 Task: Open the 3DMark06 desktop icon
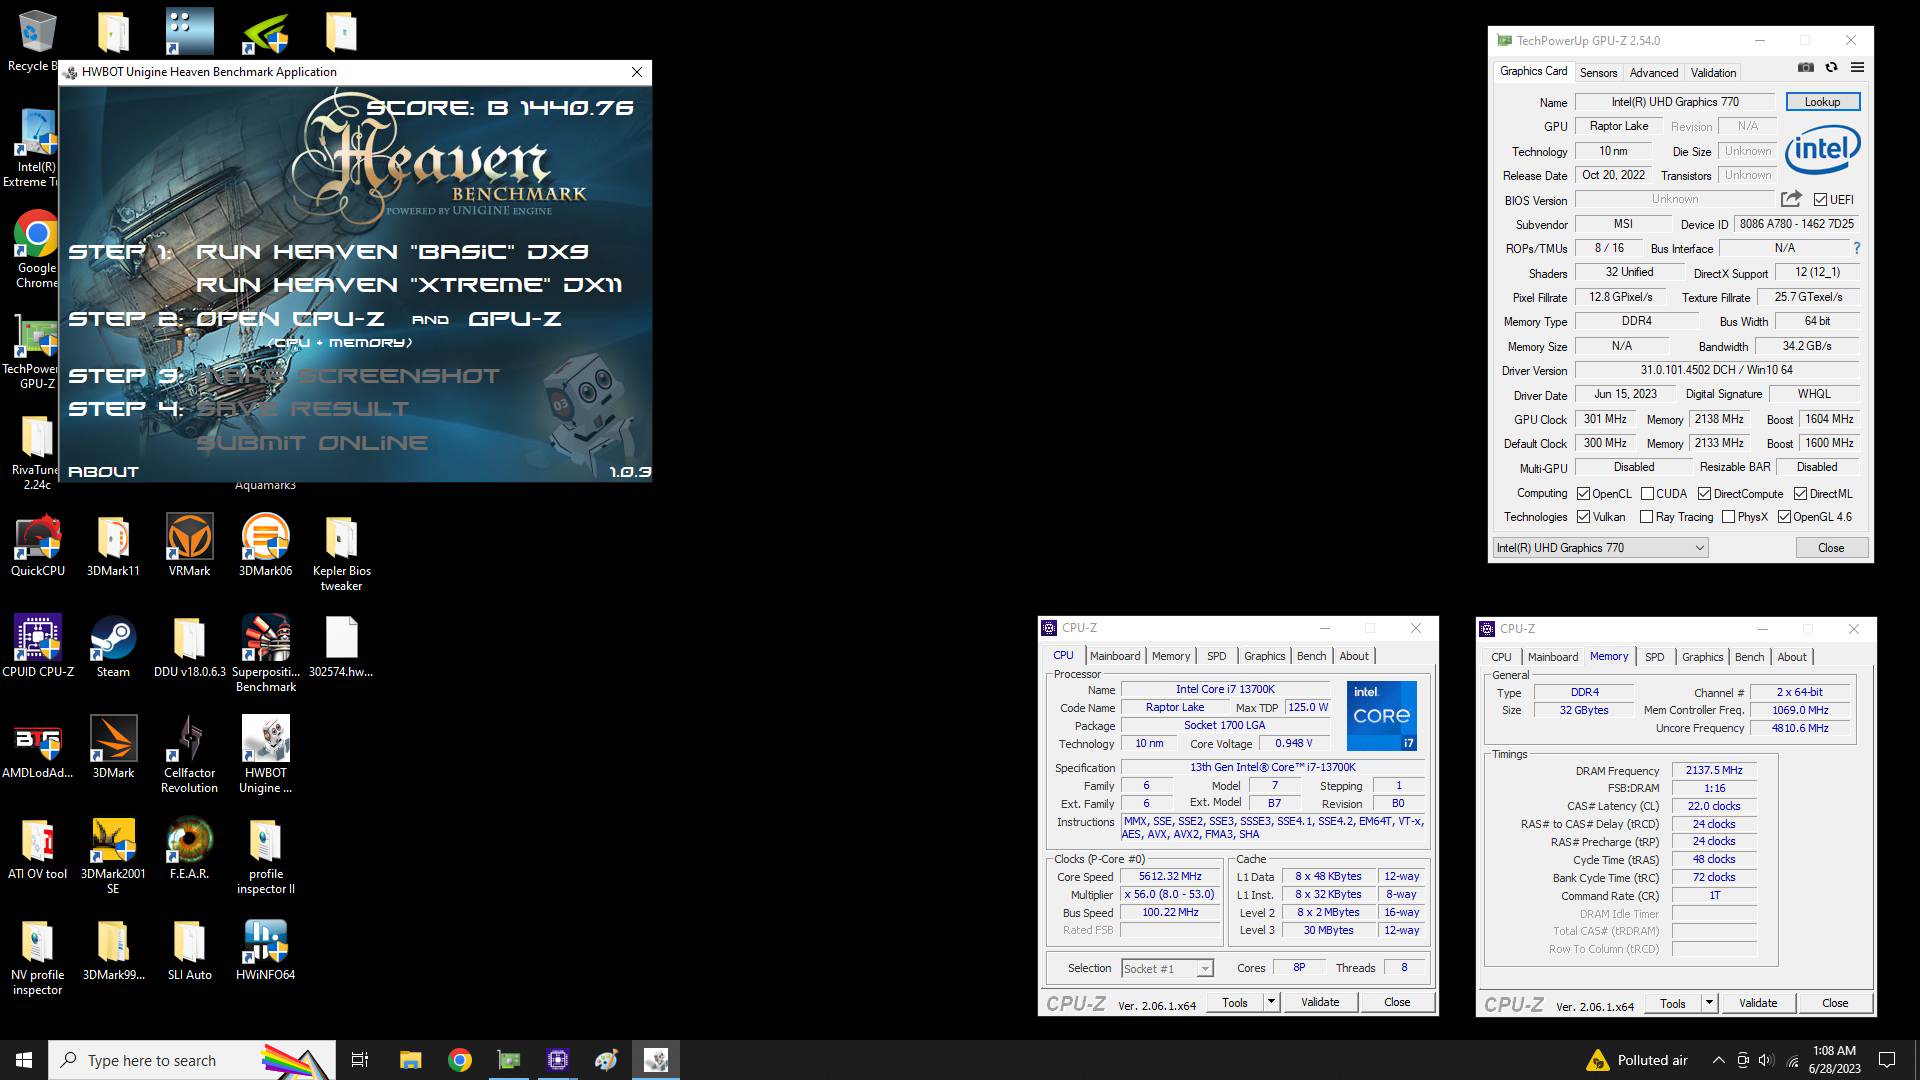[x=265, y=545]
